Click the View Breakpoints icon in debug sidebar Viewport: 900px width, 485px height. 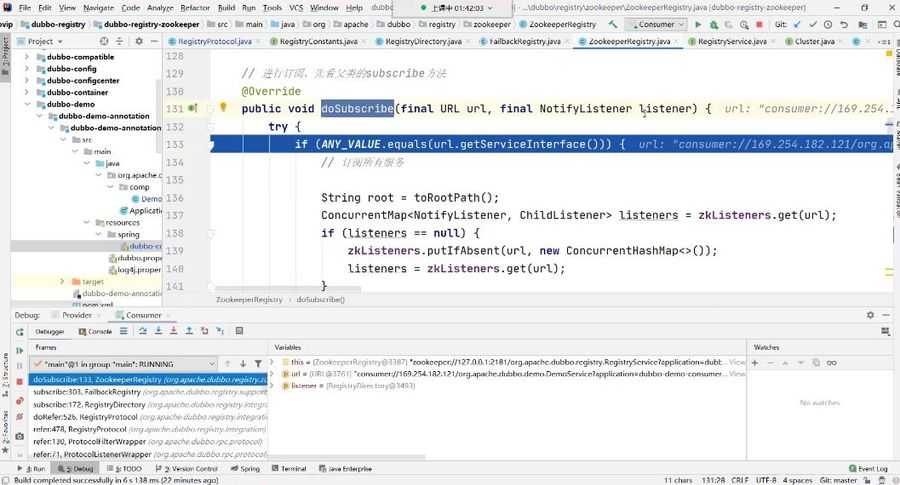(x=20, y=401)
